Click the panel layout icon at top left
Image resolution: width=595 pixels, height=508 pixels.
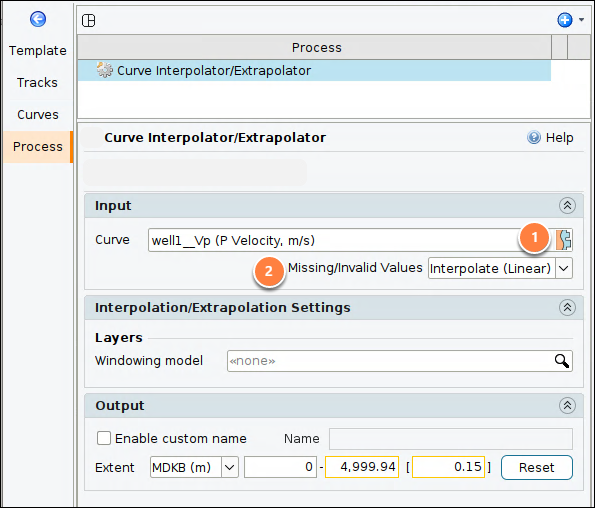point(88,20)
